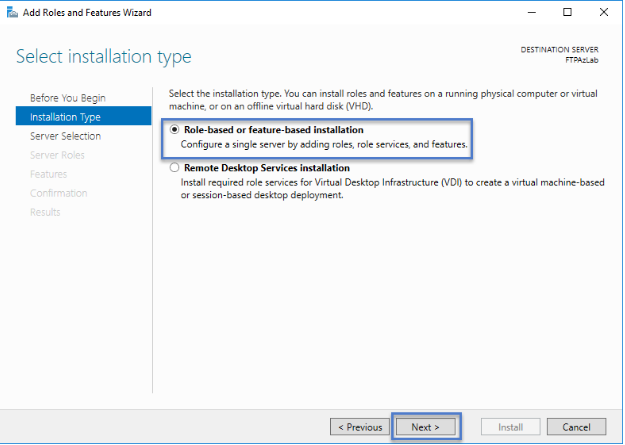The width and height of the screenshot is (625, 445).
Task: Close the wizard window
Action: click(x=604, y=12)
